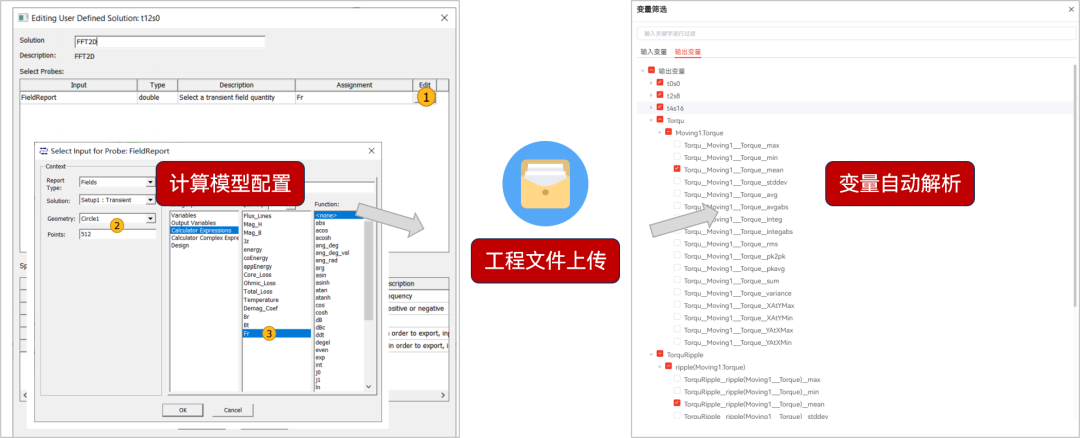The width and height of the screenshot is (1080, 438).
Task: Click the Function list down arrow
Action: tap(368, 386)
